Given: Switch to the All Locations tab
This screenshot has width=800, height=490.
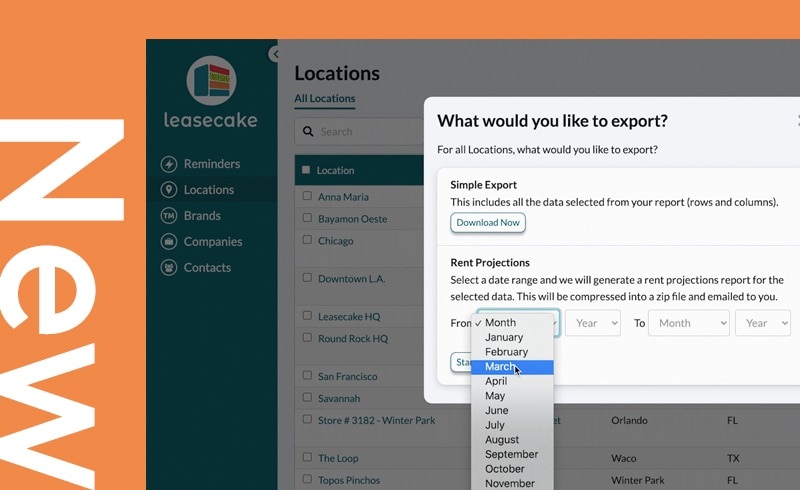Looking at the screenshot, I should (x=324, y=99).
